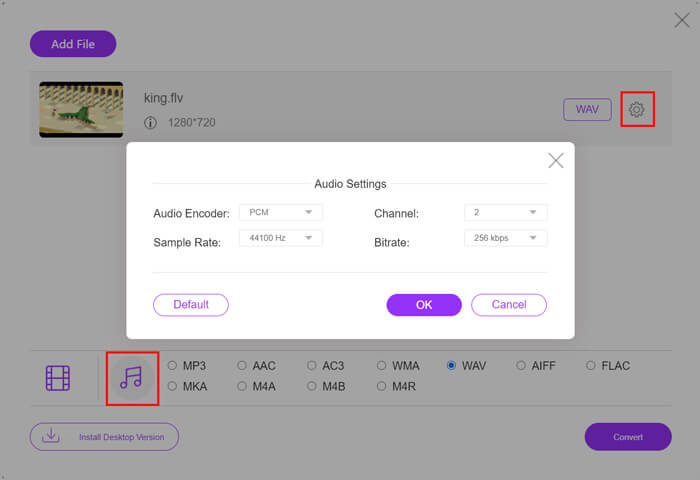The height and width of the screenshot is (480, 700).
Task: Cancel the Audio Settings dialog
Action: pyautogui.click(x=509, y=305)
